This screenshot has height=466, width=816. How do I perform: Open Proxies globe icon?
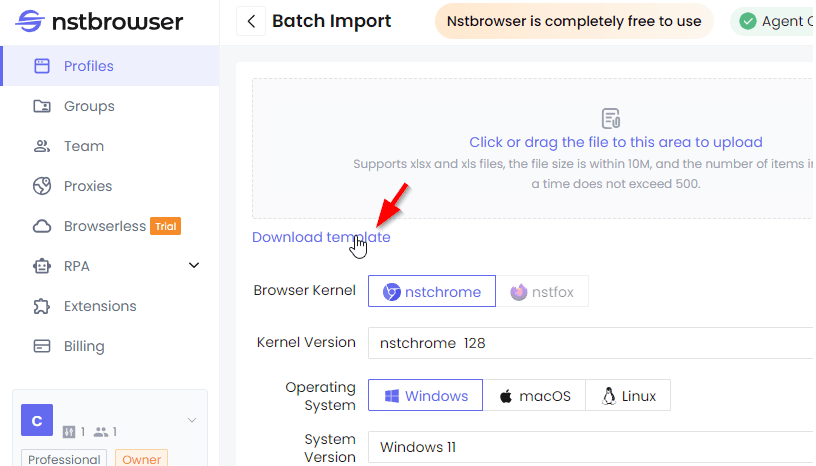42,186
